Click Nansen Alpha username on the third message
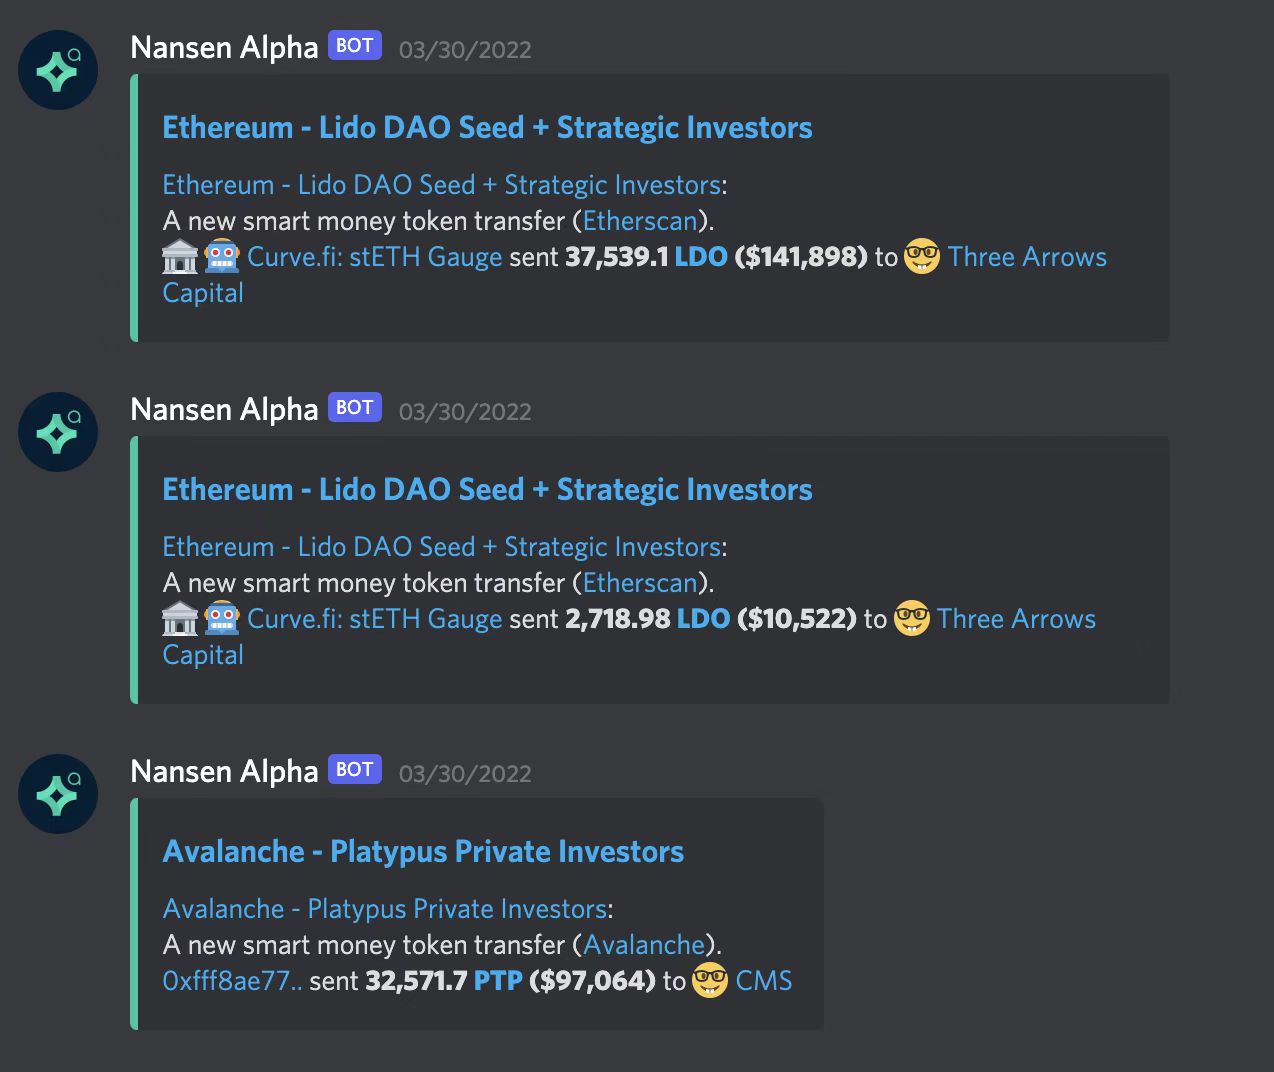1274x1072 pixels. 224,771
